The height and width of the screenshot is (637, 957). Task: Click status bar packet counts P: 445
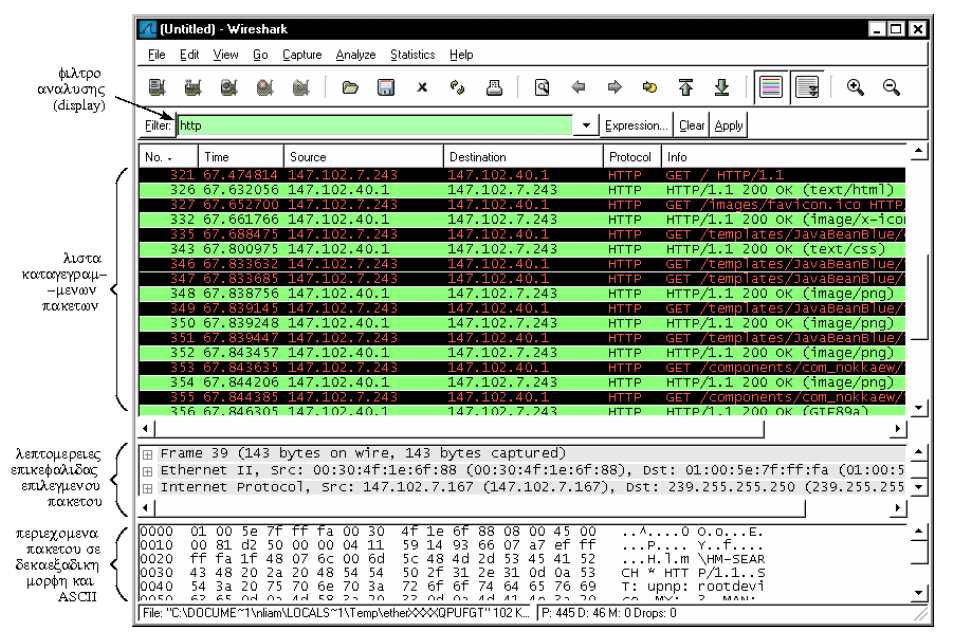[609, 613]
